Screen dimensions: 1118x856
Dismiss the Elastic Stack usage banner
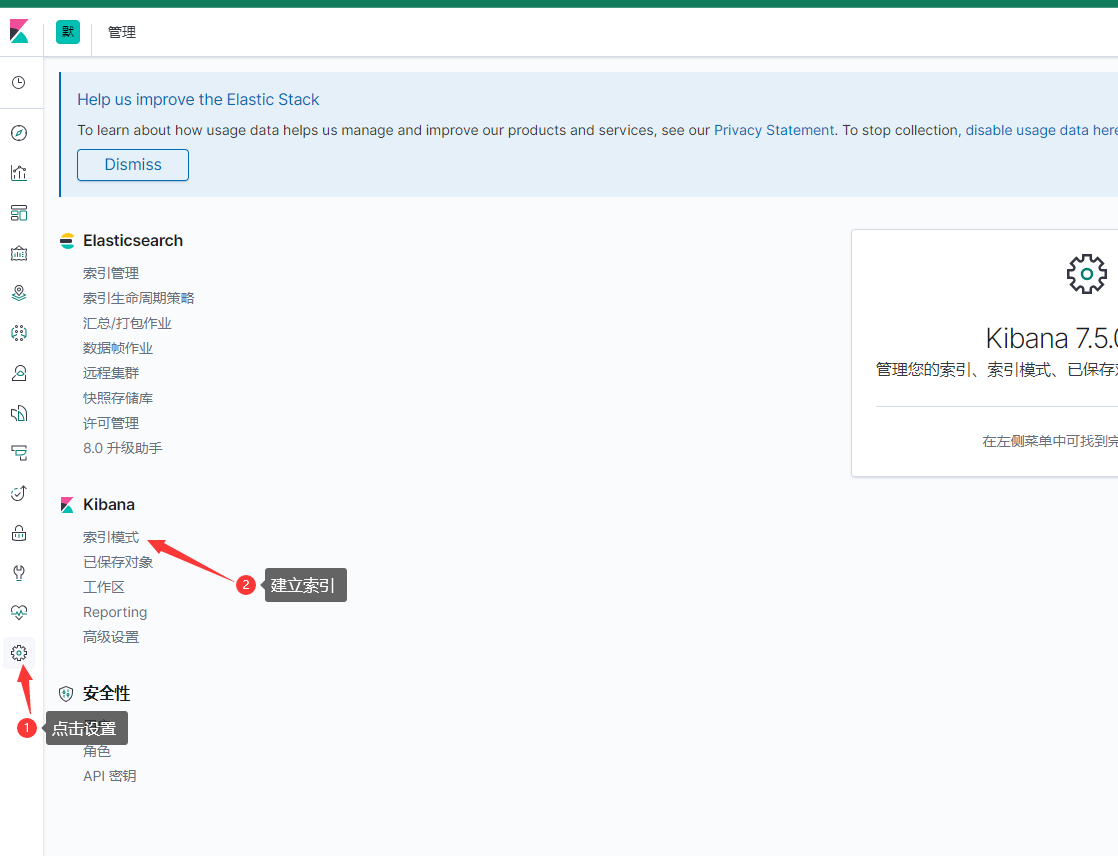pos(133,165)
